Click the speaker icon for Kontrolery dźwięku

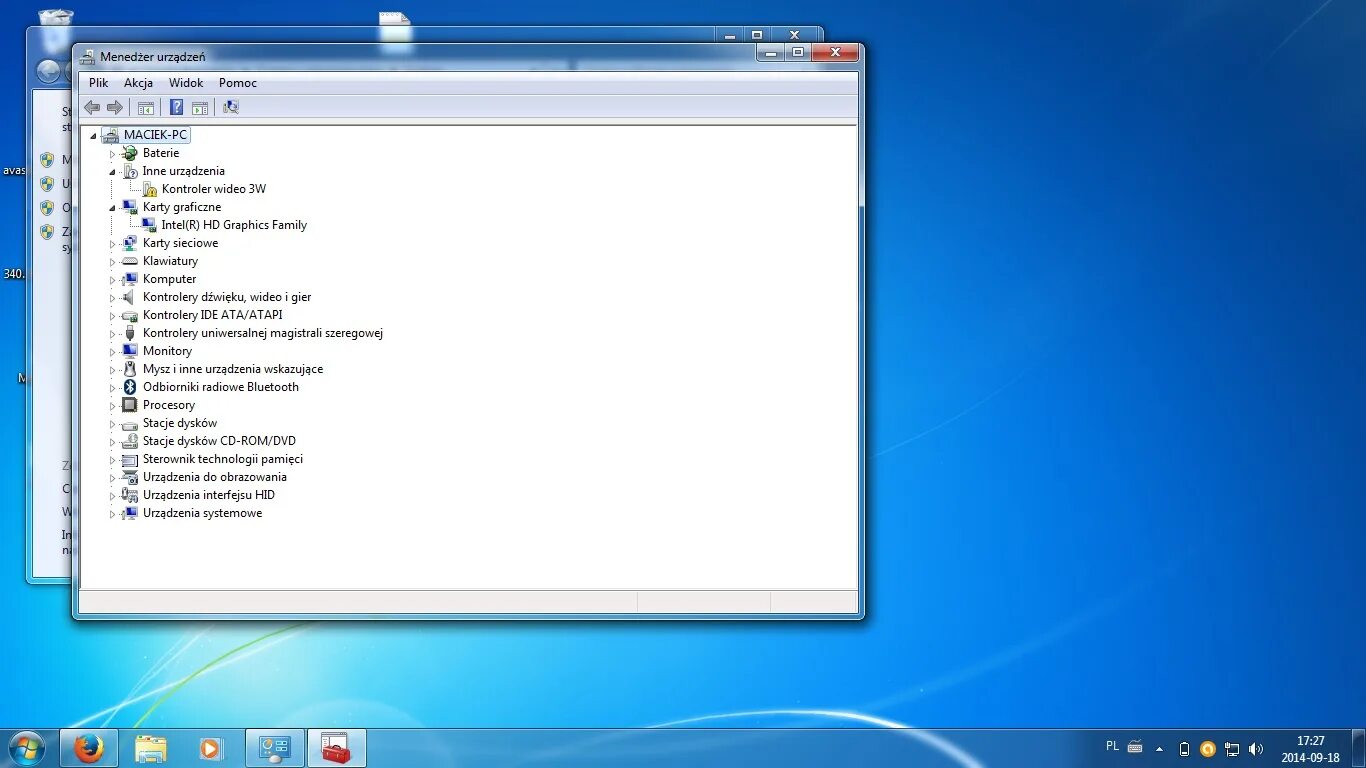coord(129,297)
